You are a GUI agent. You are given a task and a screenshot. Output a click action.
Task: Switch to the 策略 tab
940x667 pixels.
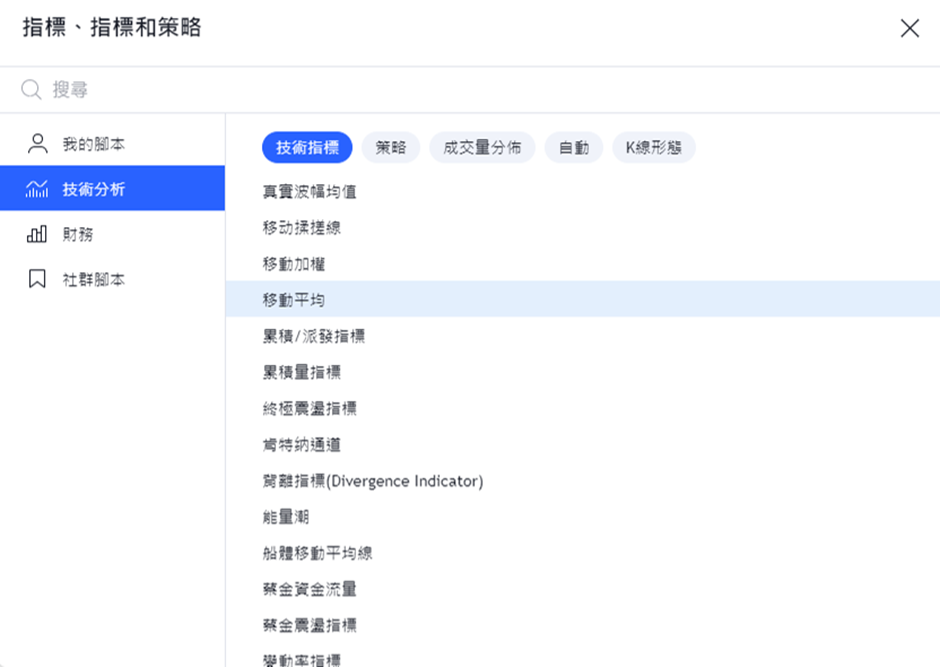point(391,147)
